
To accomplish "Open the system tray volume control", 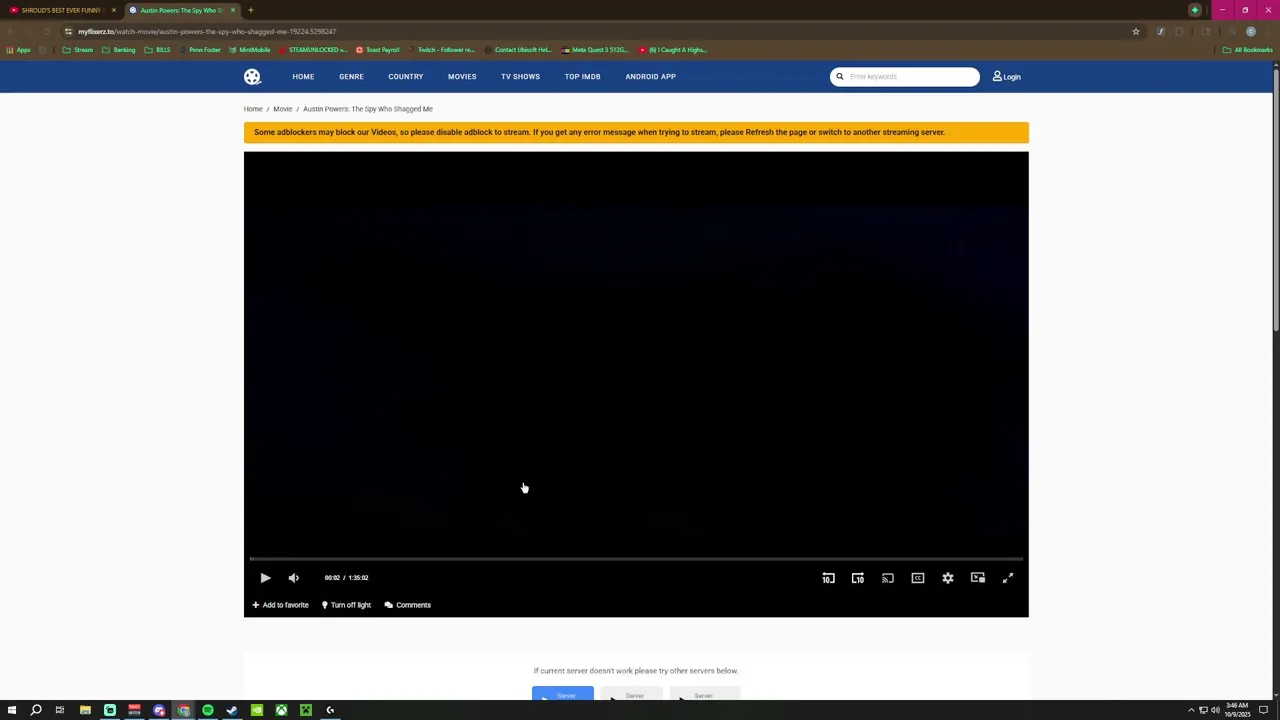I will [1215, 710].
